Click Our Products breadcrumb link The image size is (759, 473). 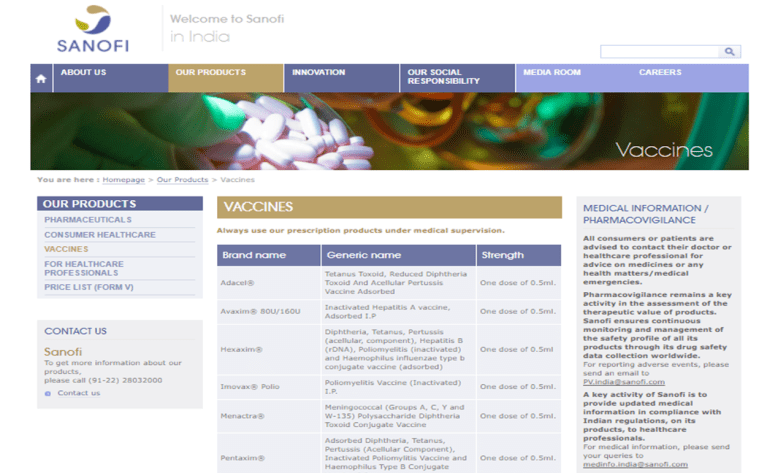[x=182, y=180]
